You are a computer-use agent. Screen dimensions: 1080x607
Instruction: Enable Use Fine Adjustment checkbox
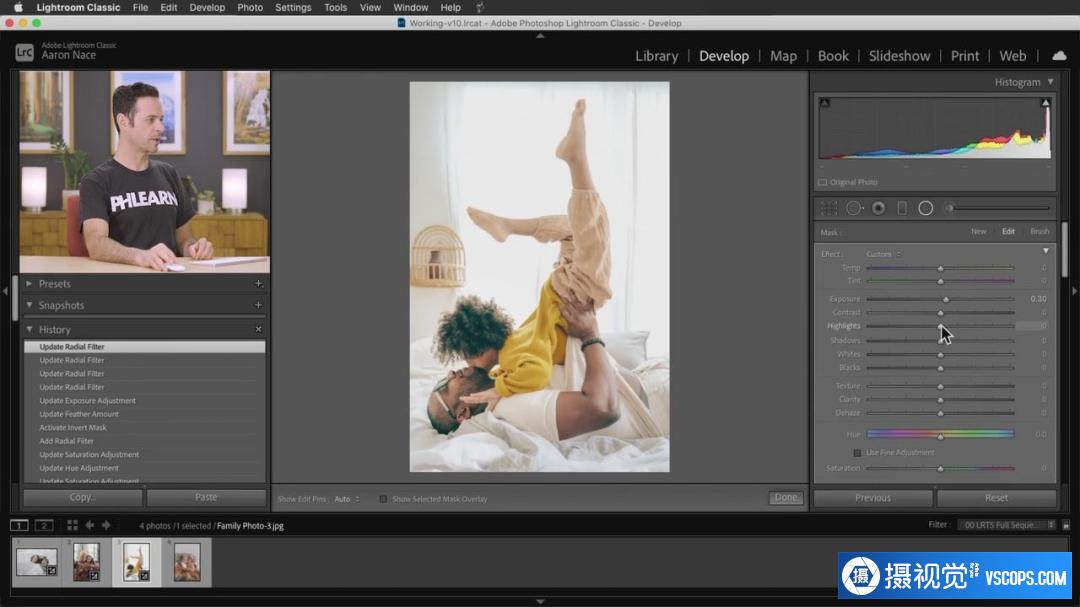(857, 453)
